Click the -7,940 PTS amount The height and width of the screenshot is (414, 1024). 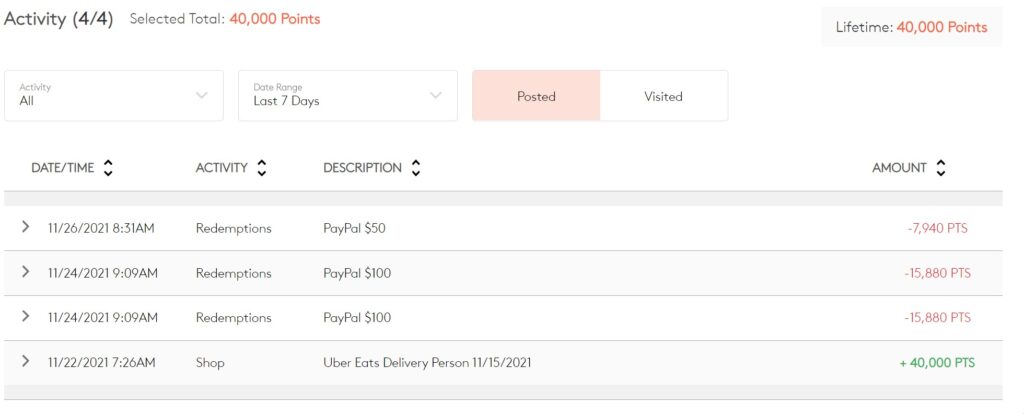(937, 229)
